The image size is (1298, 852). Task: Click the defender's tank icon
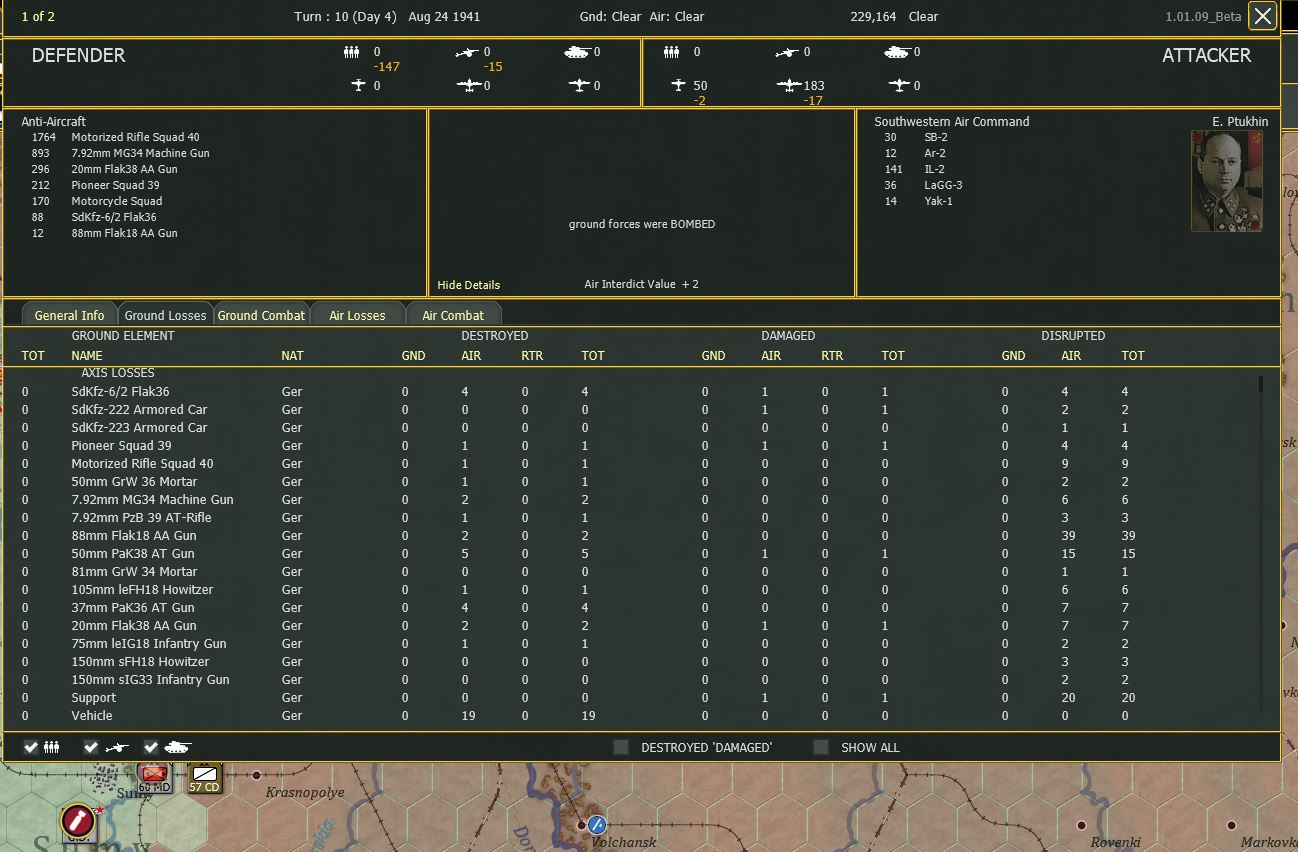pyautogui.click(x=577, y=52)
